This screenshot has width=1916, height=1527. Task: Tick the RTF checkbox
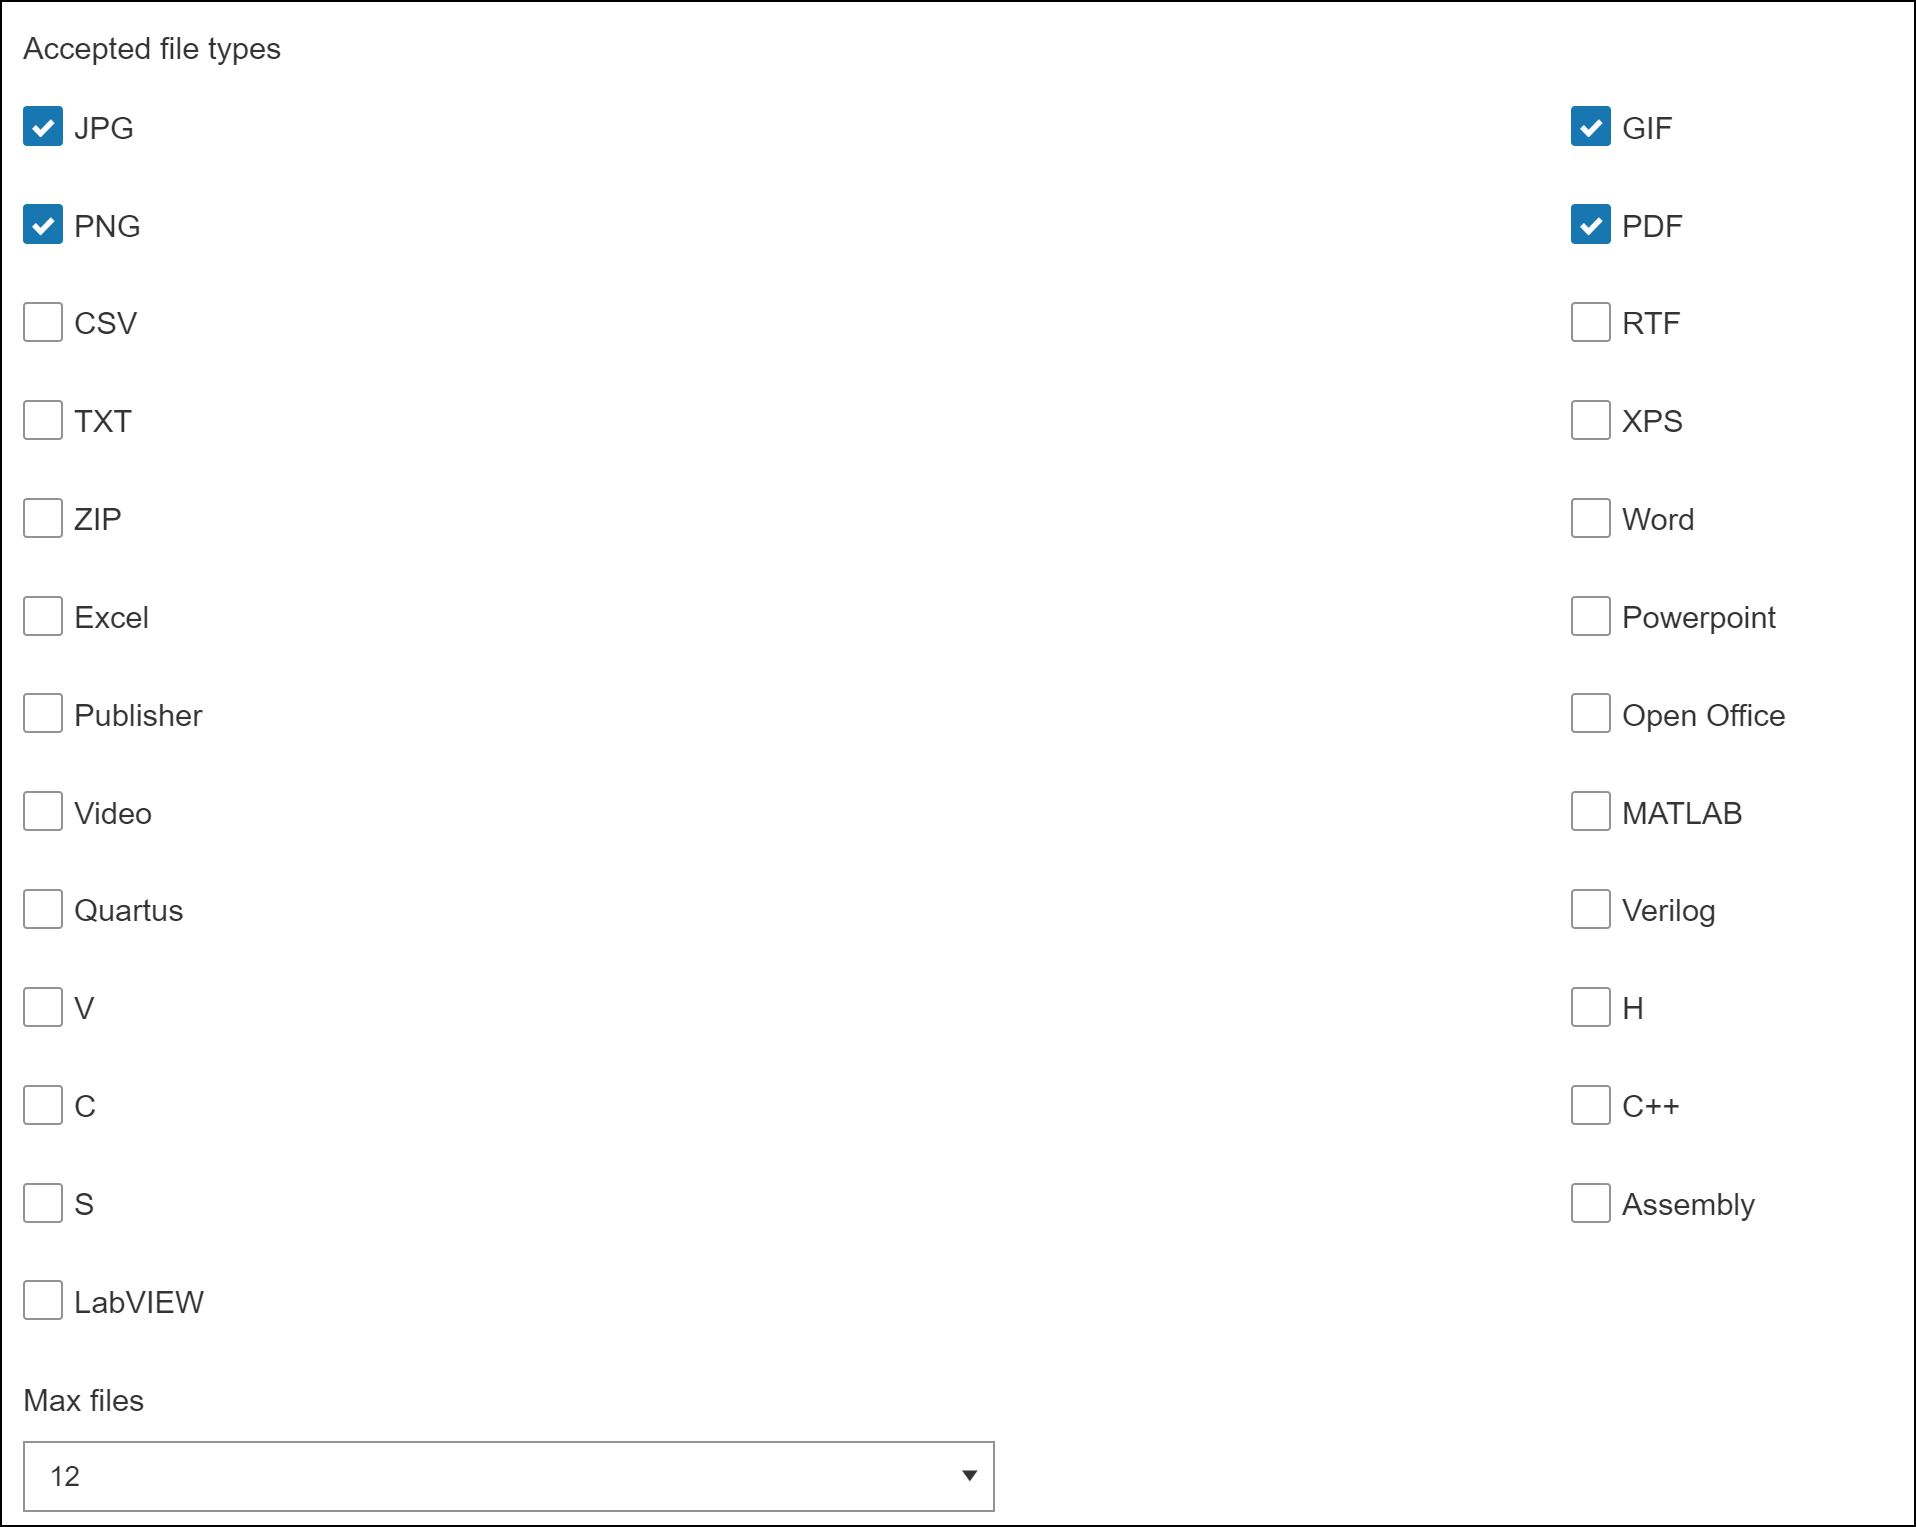pyautogui.click(x=1590, y=323)
